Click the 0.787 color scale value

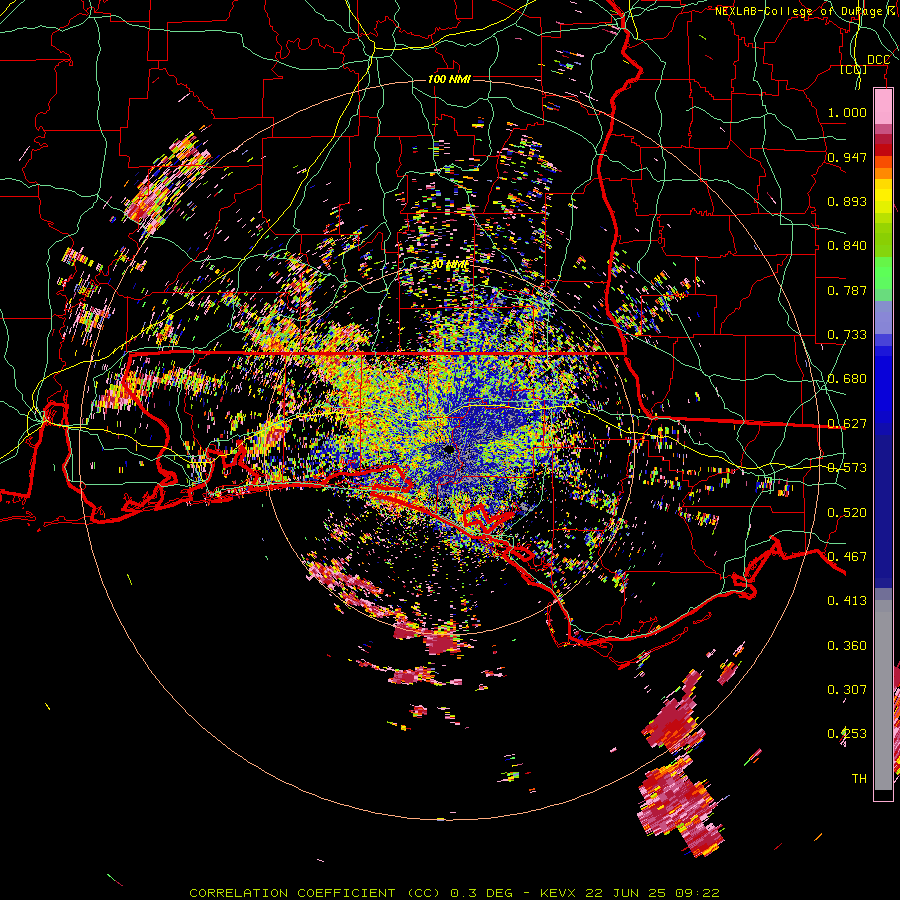(x=847, y=290)
